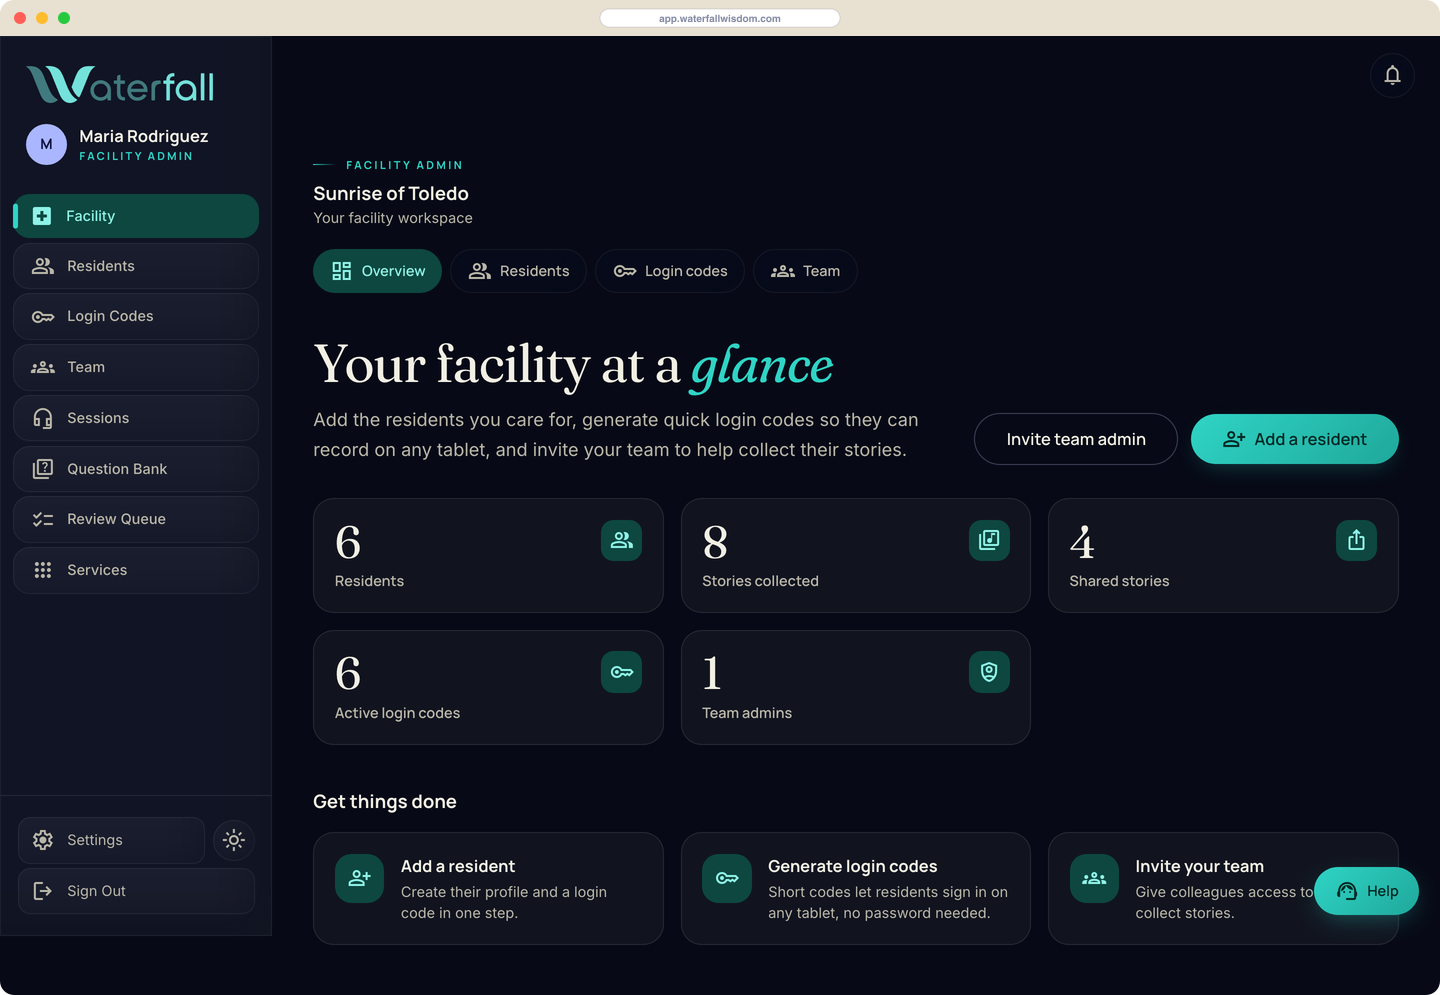Click the Invite team admin button
1440x995 pixels.
pos(1076,439)
